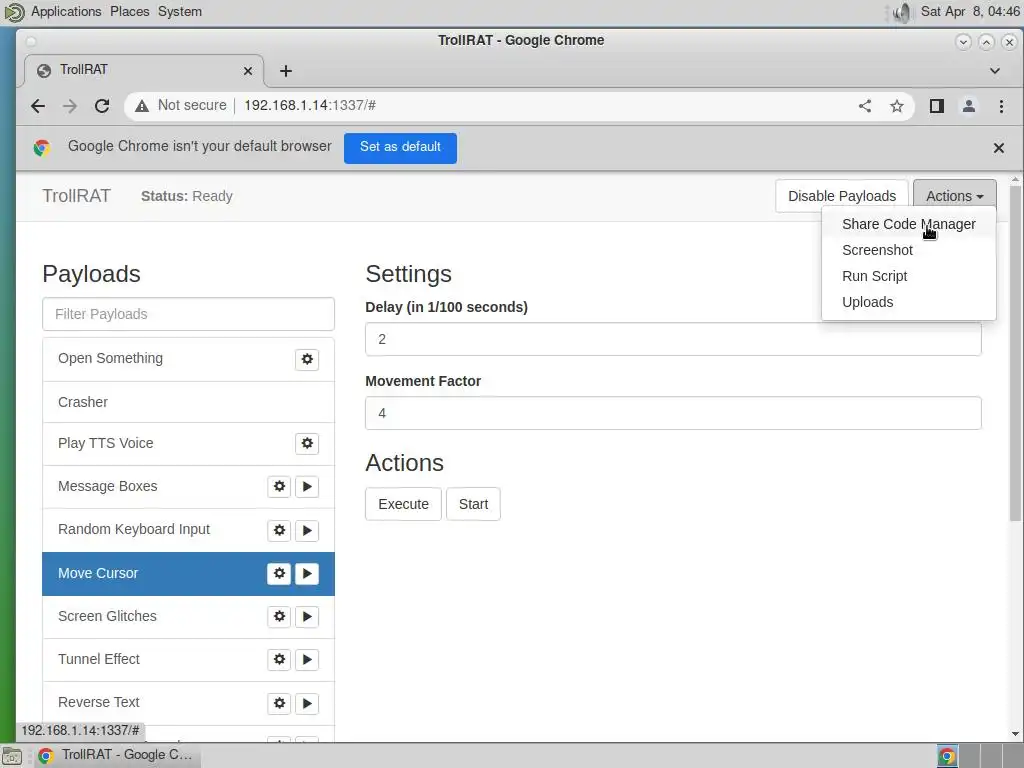Click the browser address bar URL

coord(310,106)
